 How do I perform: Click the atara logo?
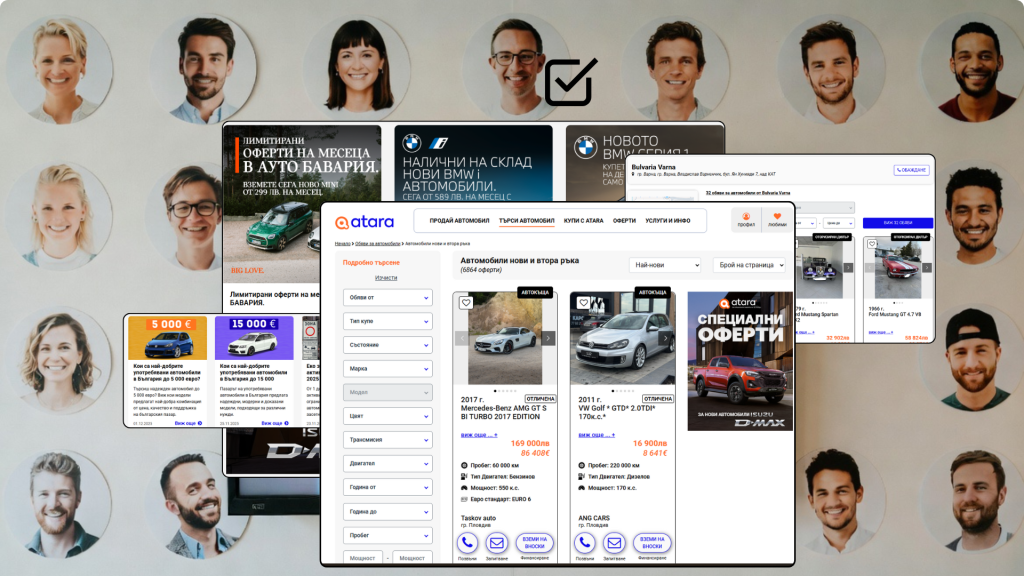click(x=364, y=222)
